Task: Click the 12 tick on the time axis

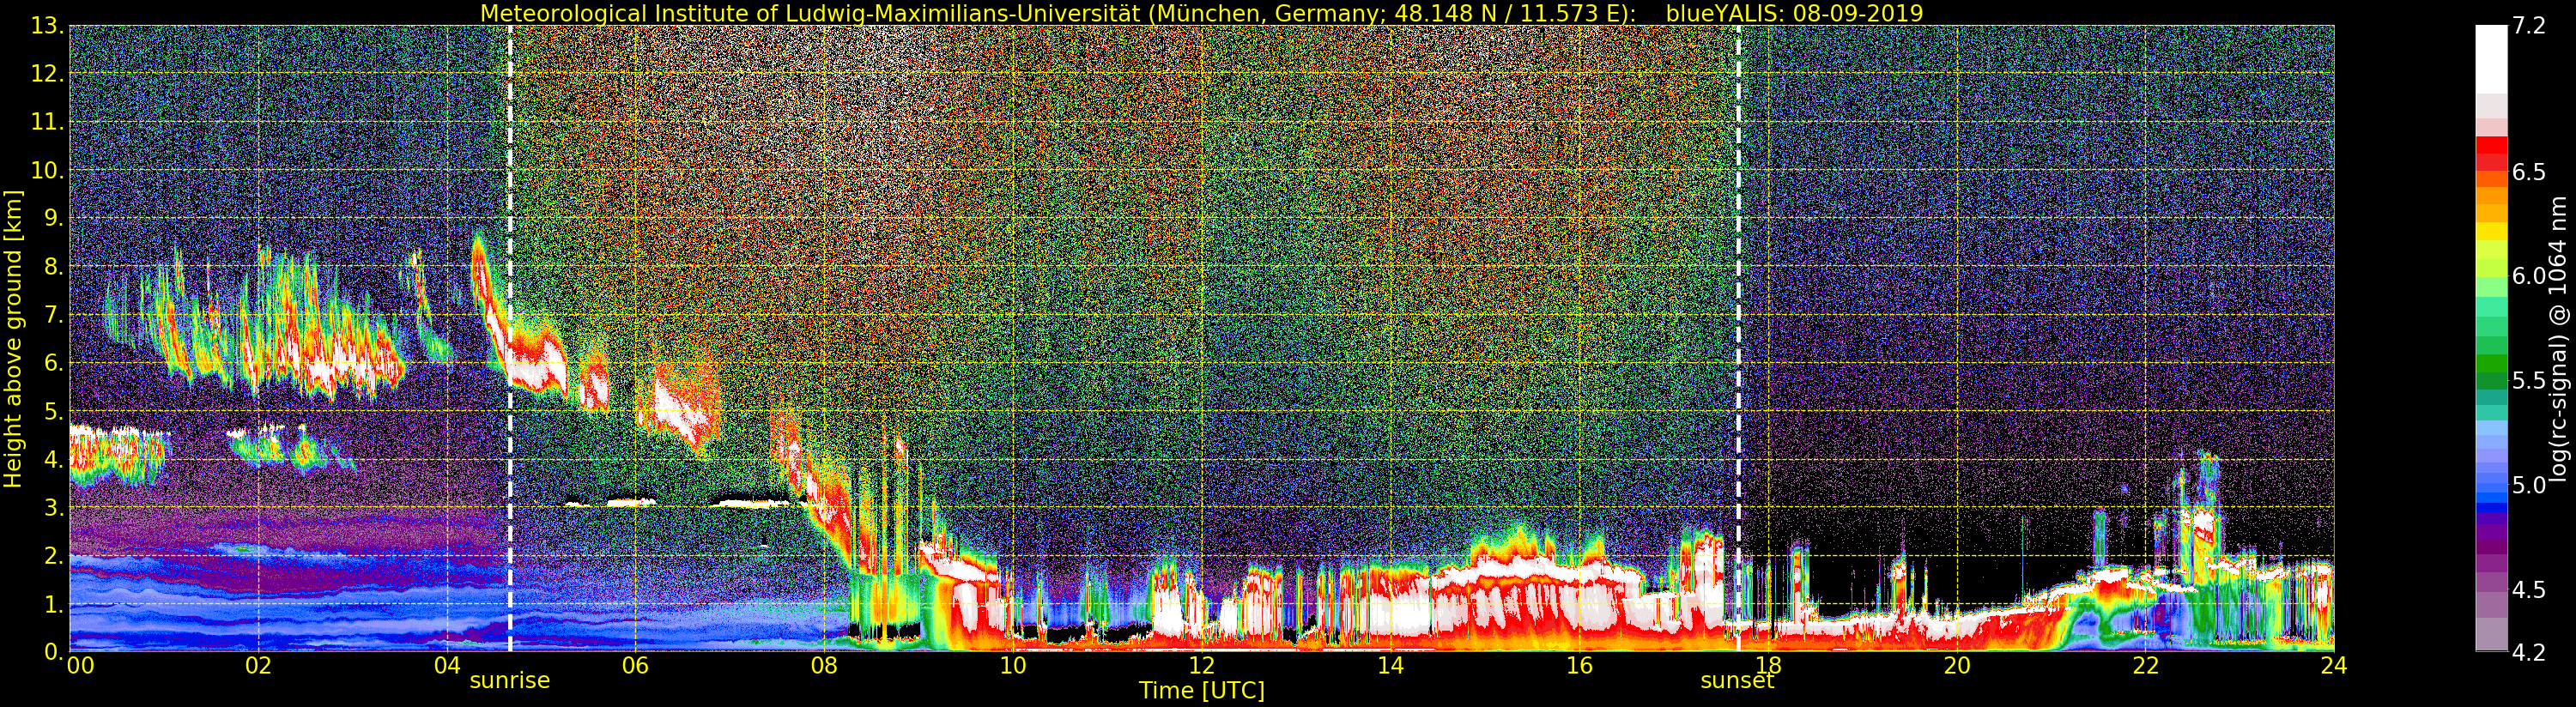Action: point(1201,666)
